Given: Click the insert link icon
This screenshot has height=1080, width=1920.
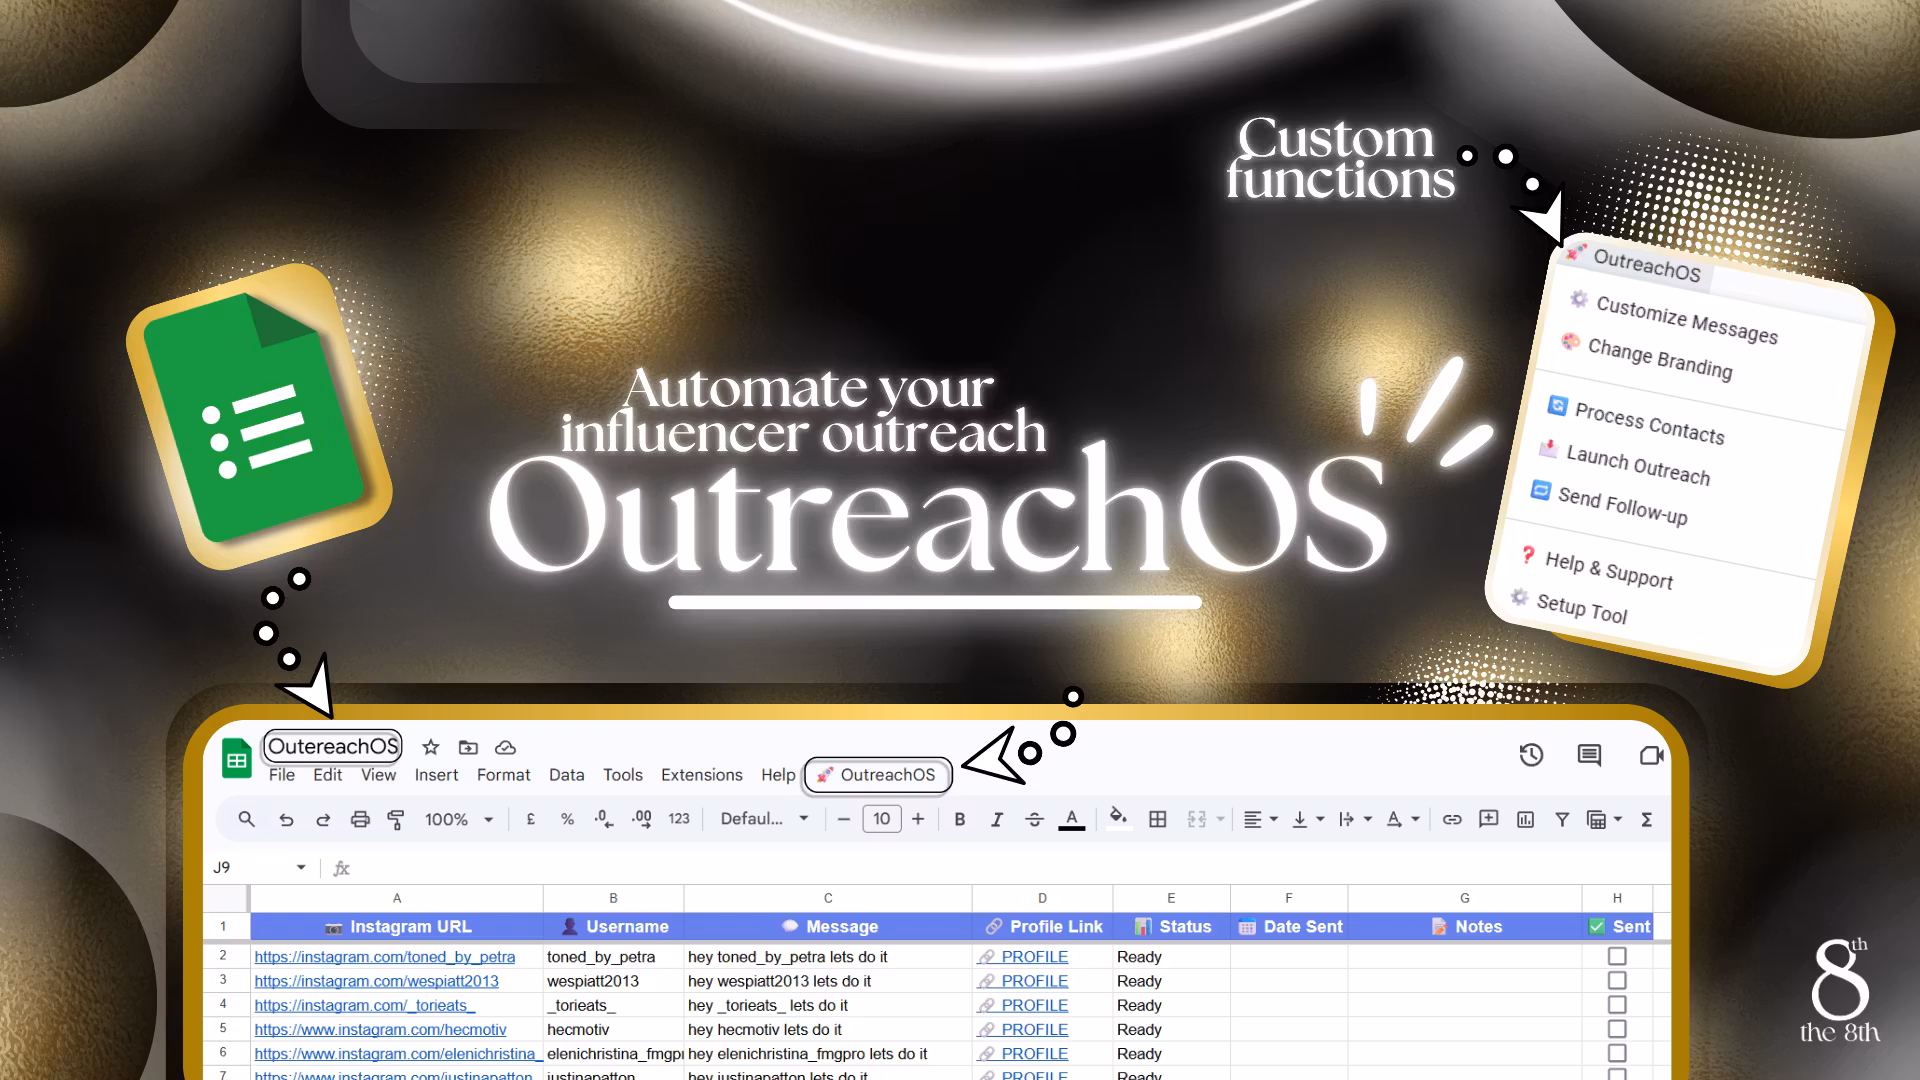Looking at the screenshot, I should tap(1452, 820).
